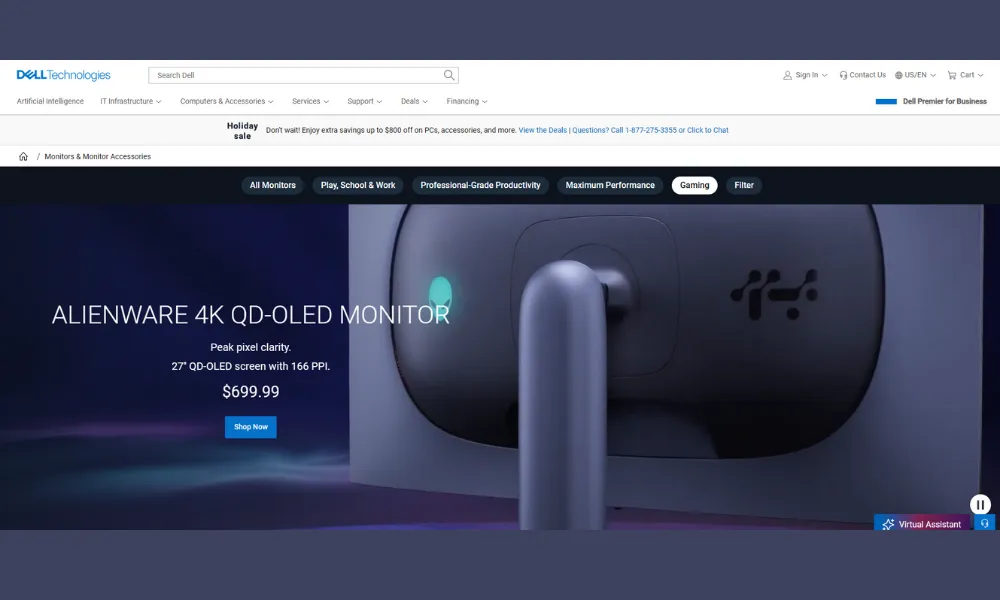
Task: Open the Support navigation menu
Action: click(364, 101)
